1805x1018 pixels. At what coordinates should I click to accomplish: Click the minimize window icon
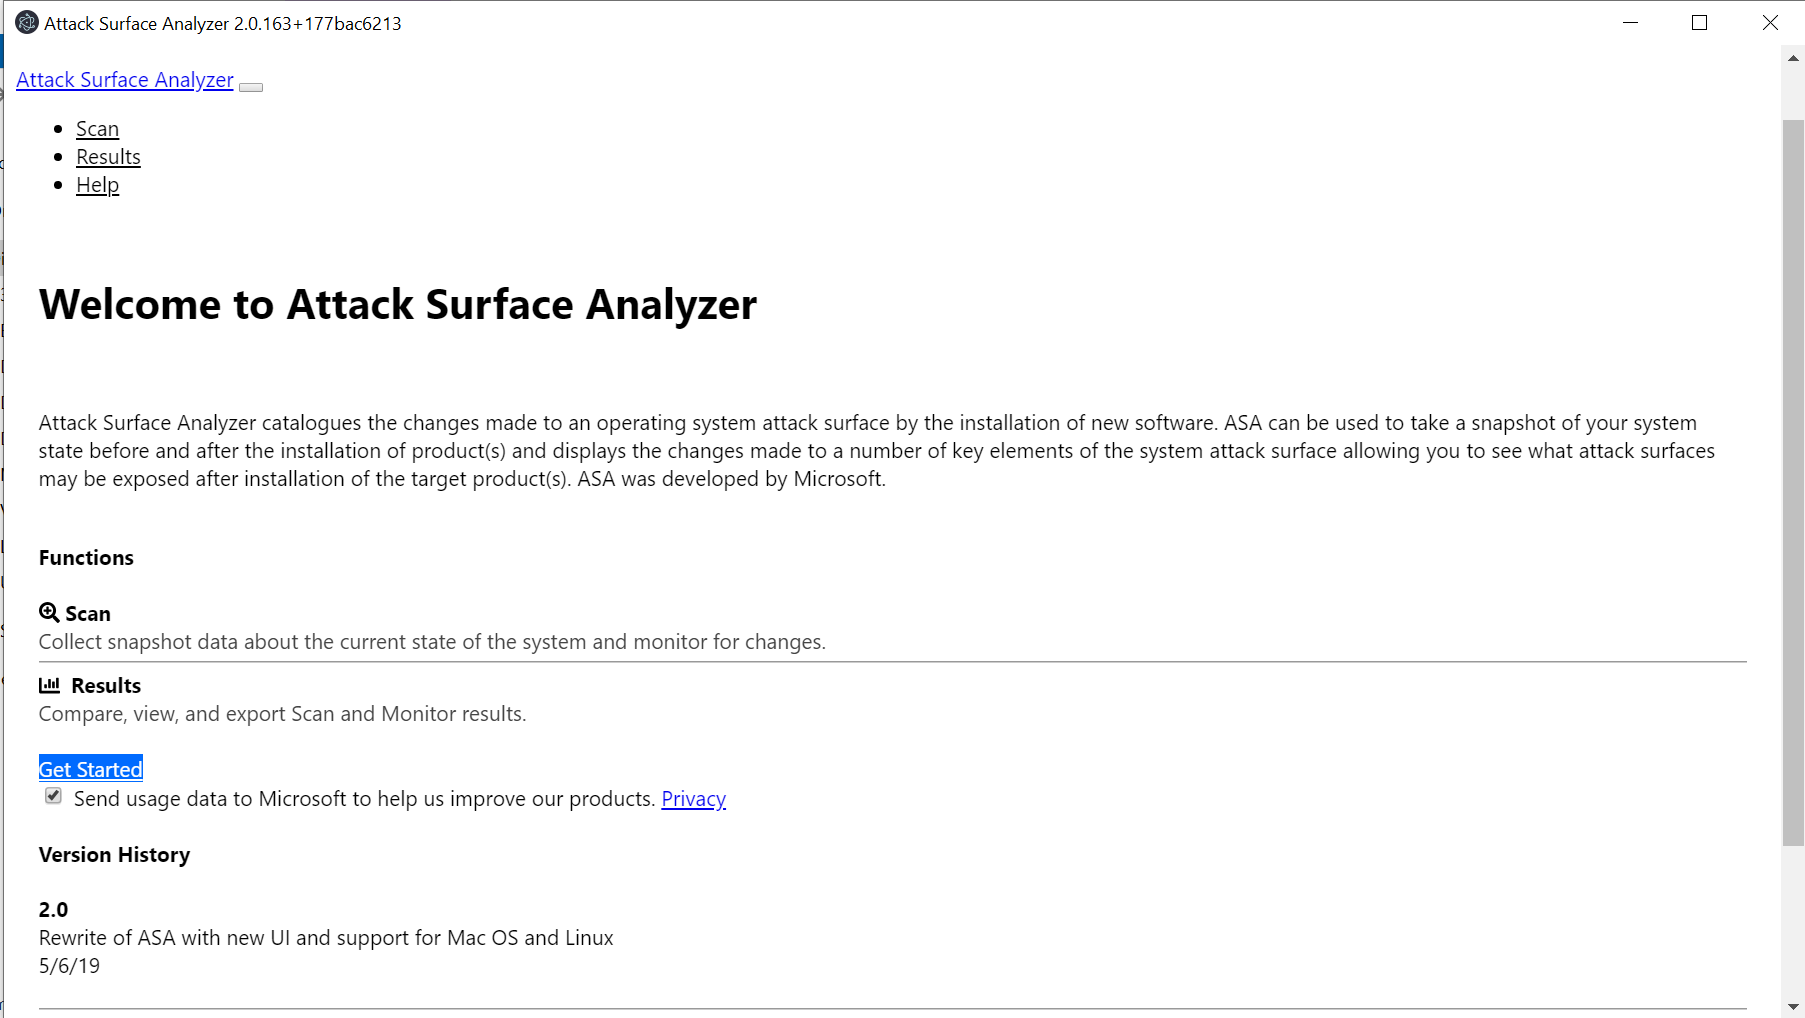(1631, 22)
